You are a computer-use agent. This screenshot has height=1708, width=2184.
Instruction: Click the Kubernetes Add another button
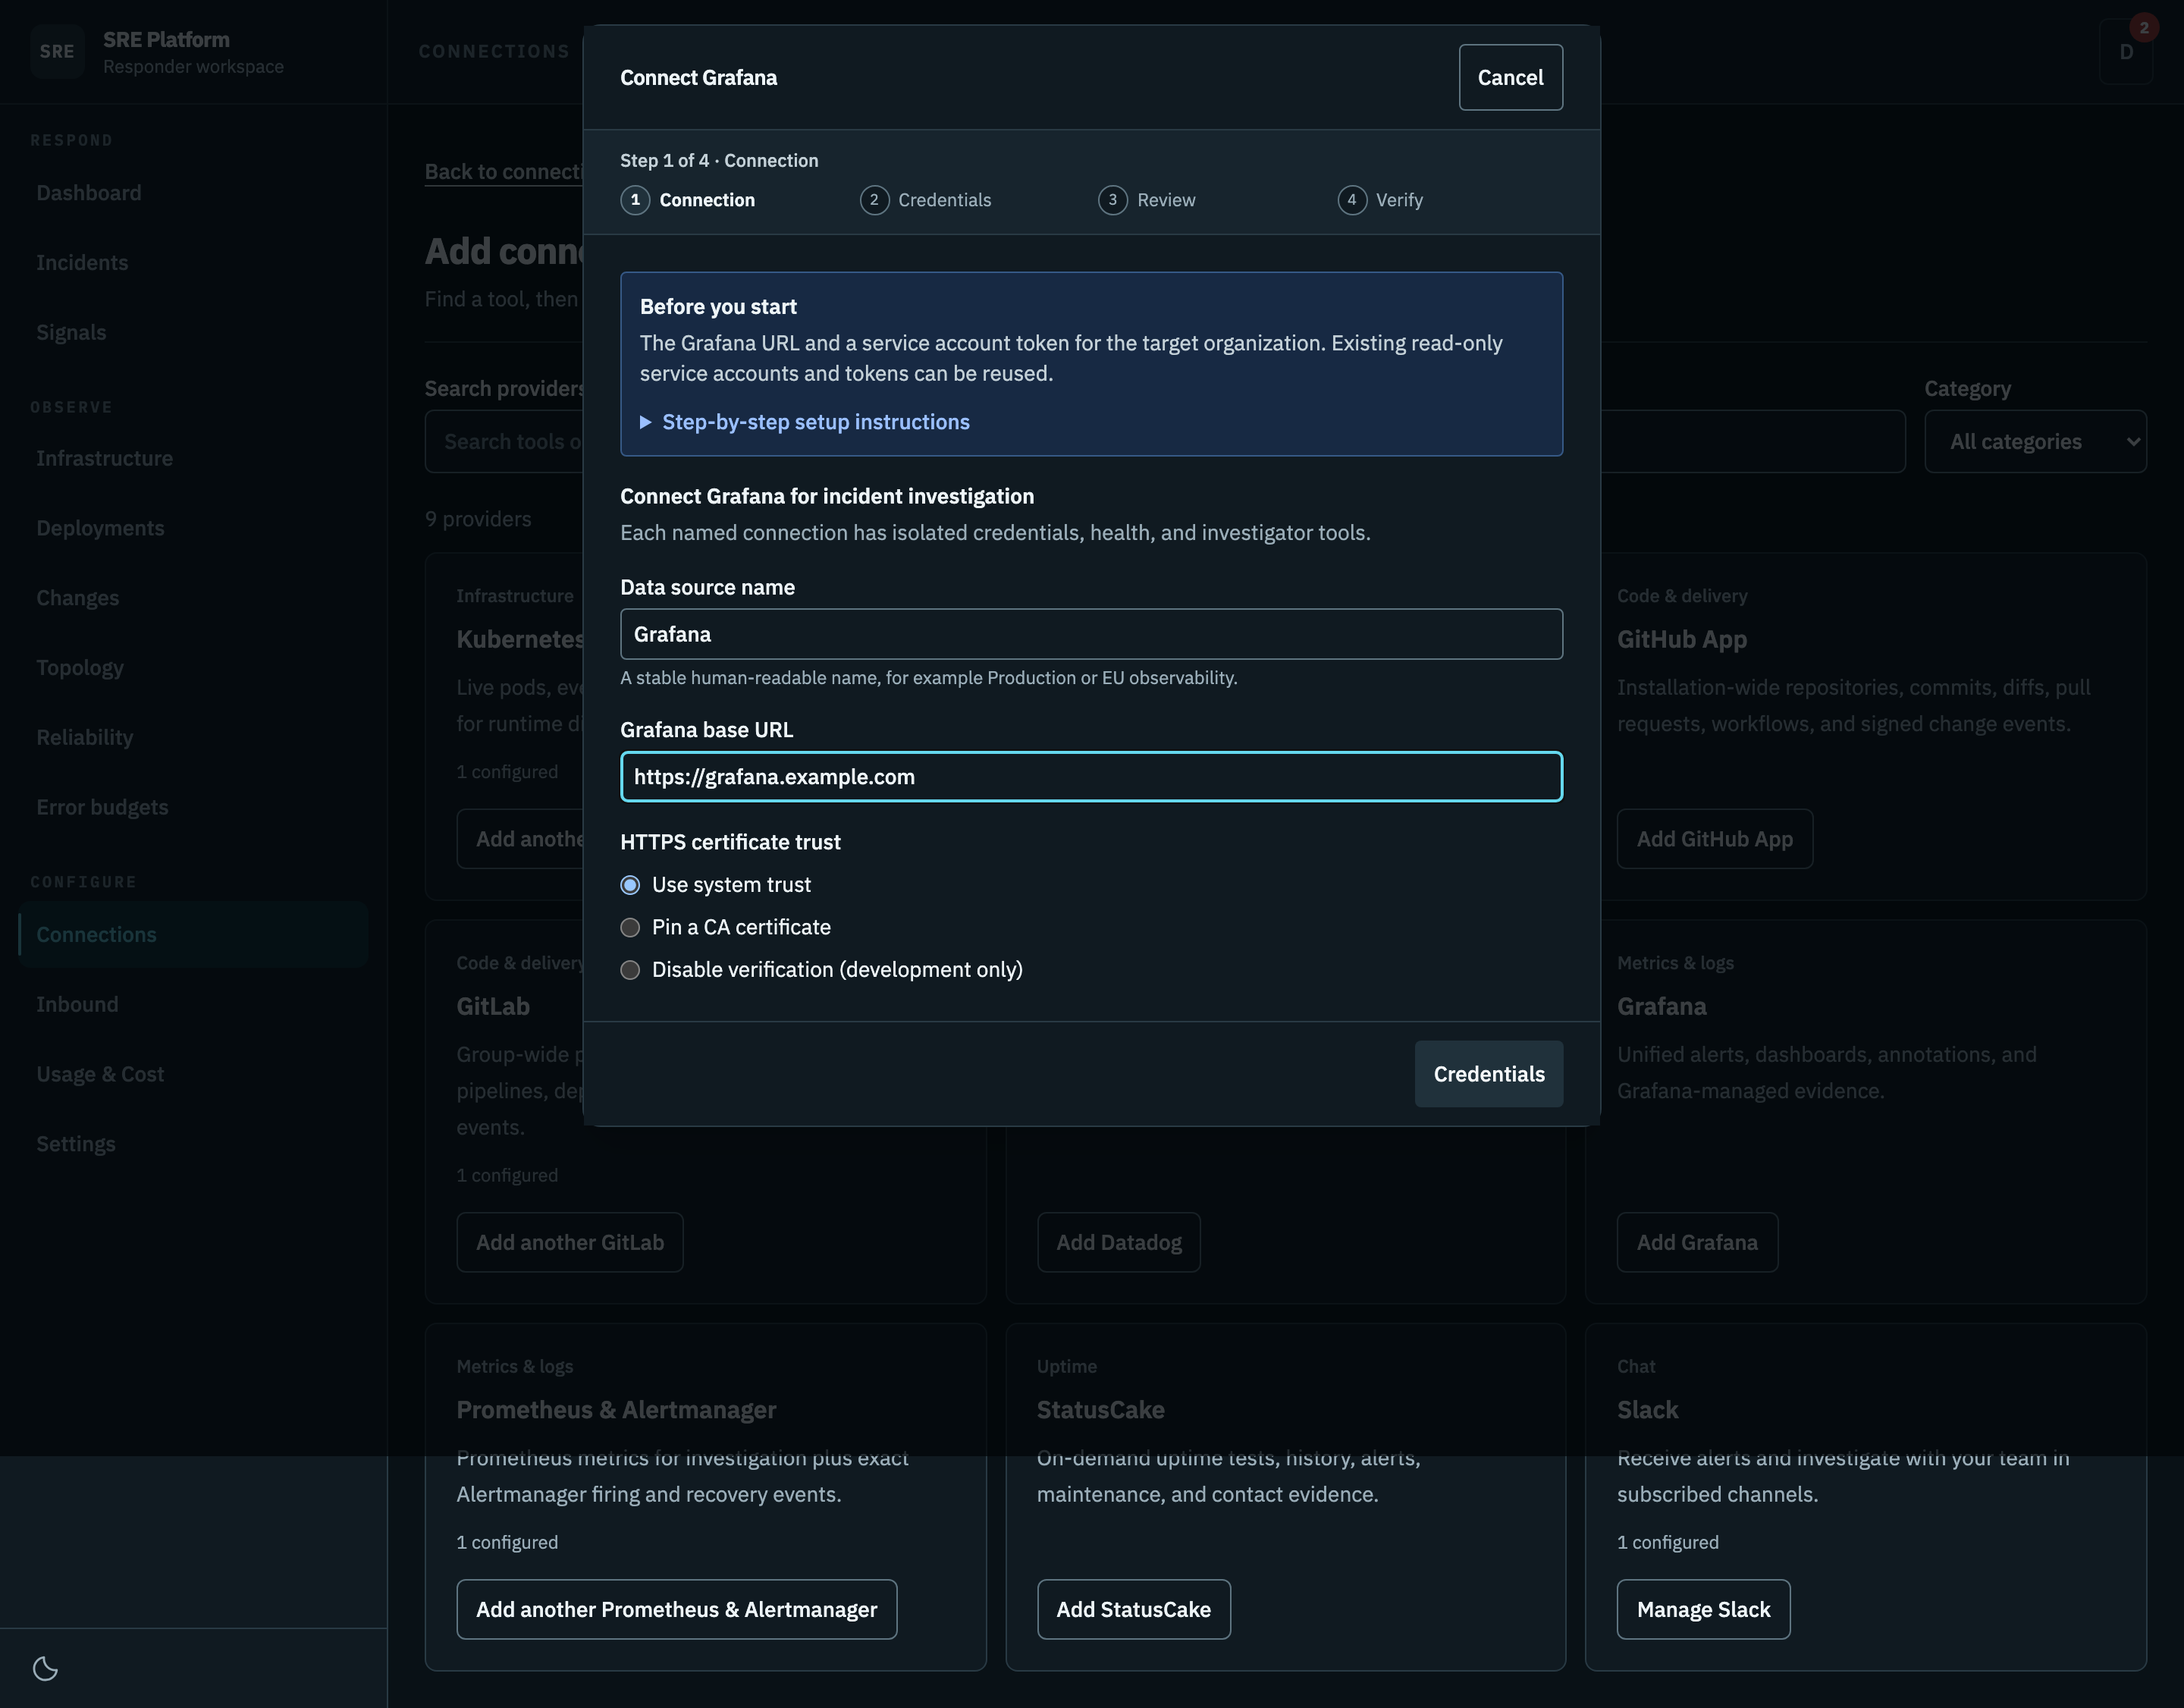tap(521, 839)
